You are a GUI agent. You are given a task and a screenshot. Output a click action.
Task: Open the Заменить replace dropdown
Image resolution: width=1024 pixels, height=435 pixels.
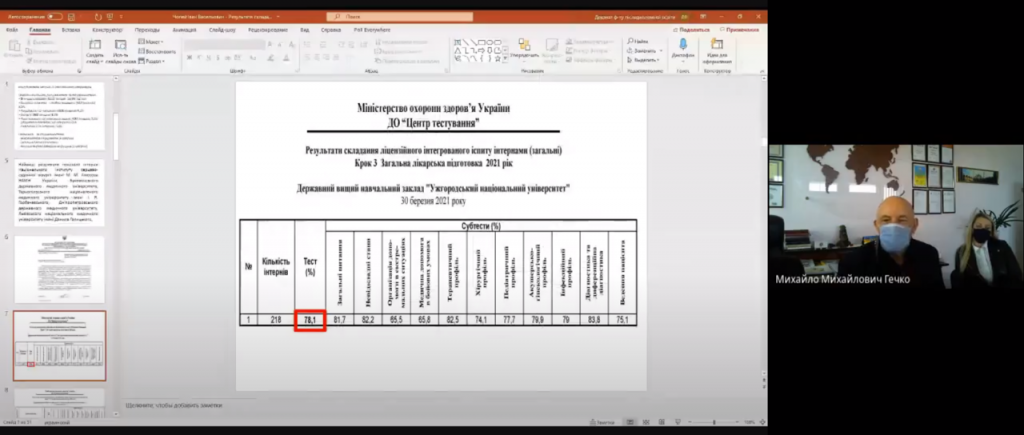click(644, 50)
